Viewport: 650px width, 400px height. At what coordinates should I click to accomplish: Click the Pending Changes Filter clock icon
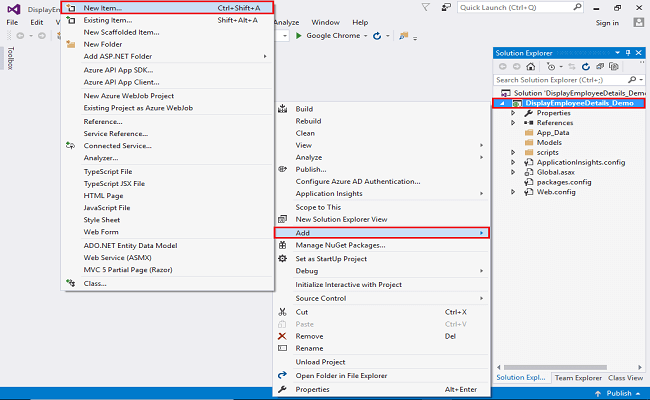click(x=551, y=66)
